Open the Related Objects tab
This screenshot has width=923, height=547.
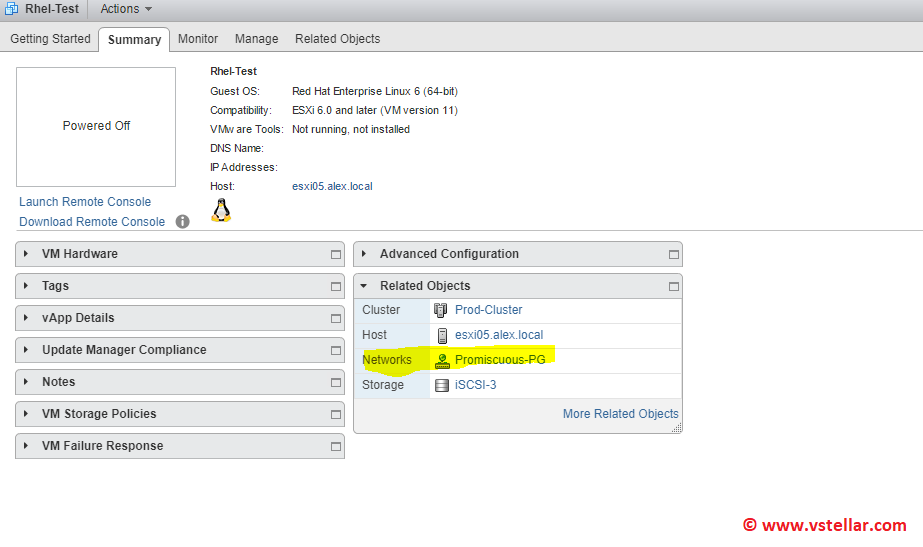337,39
